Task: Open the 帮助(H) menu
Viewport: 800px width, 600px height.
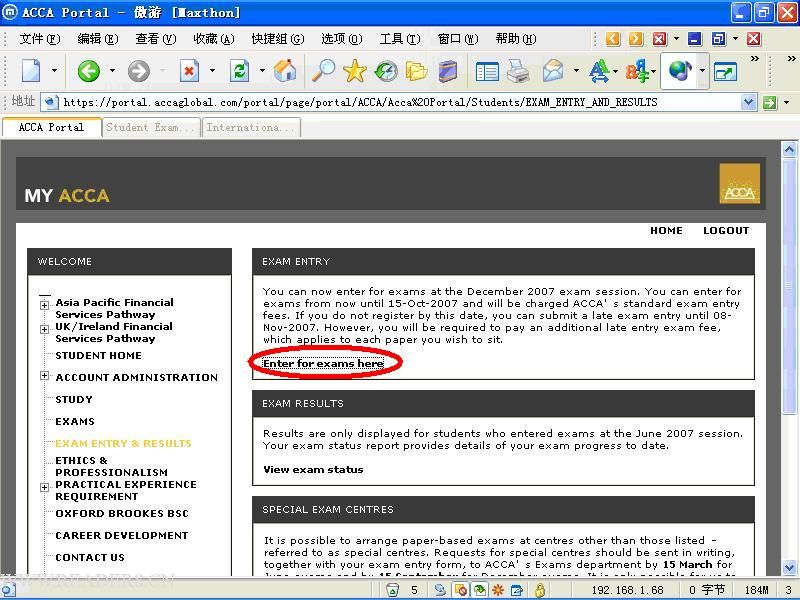Action: tap(516, 39)
